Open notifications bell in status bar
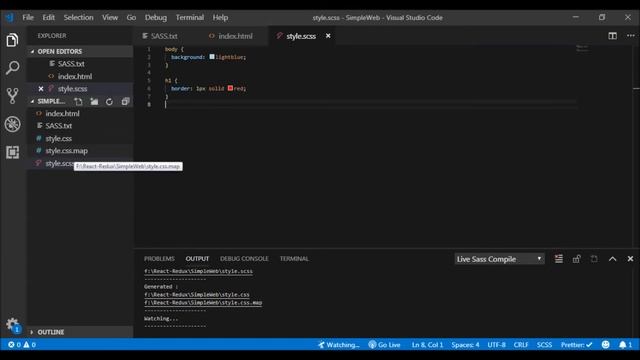The width and height of the screenshot is (640, 360). coord(625,344)
